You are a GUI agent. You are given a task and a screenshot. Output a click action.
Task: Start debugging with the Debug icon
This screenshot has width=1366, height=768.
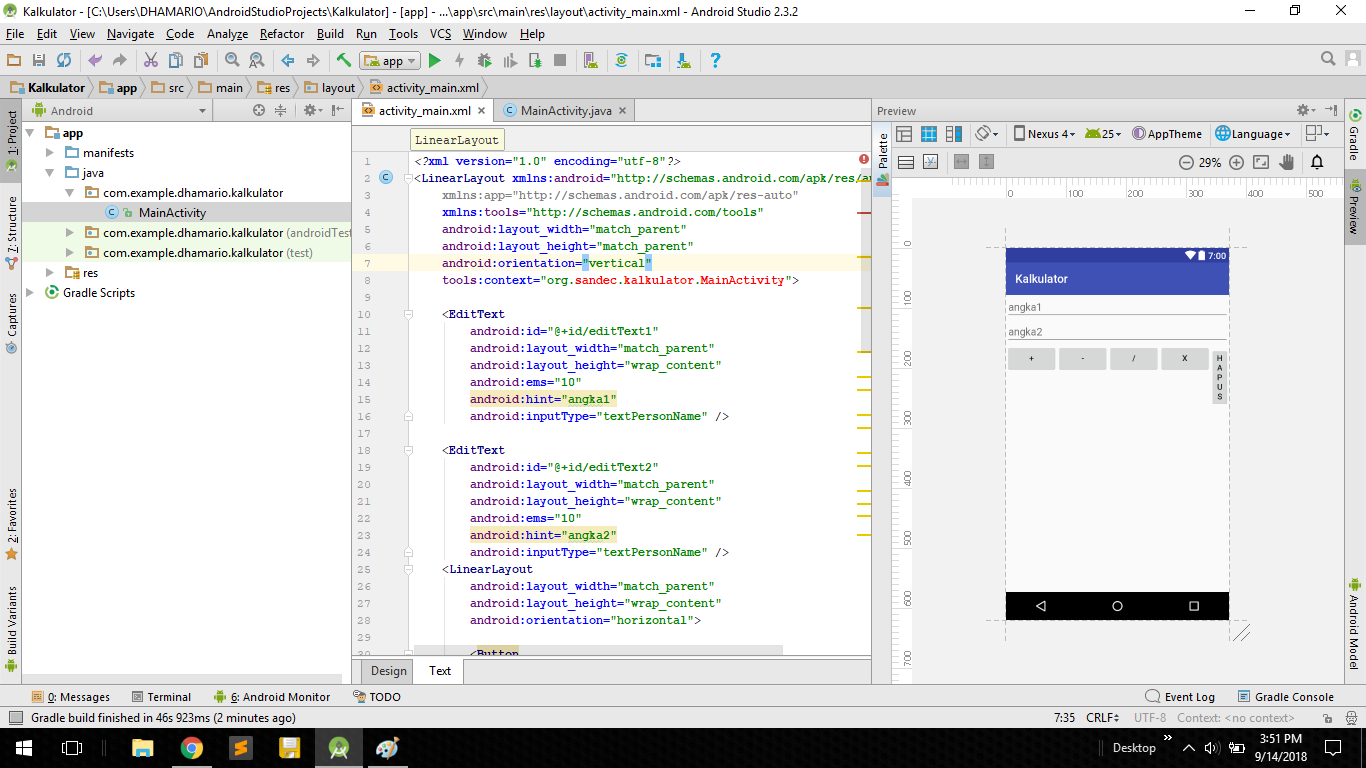(x=486, y=60)
